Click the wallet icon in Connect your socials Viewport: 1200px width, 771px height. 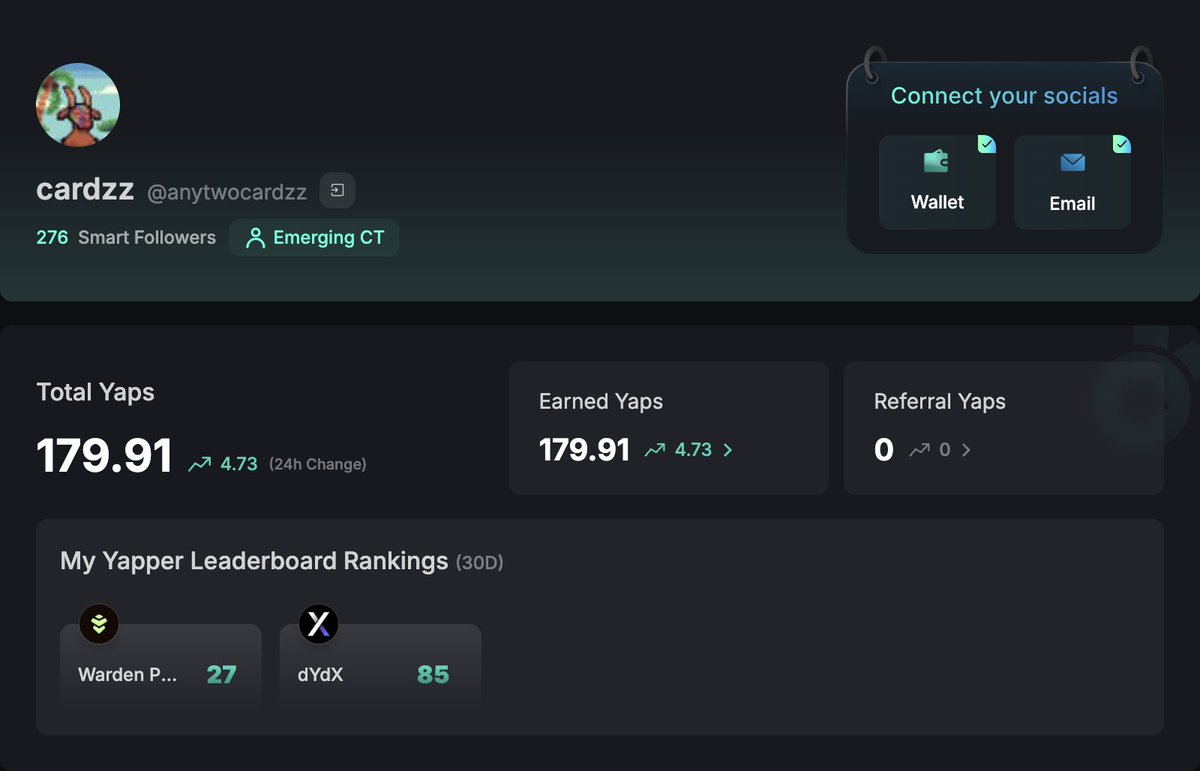(x=936, y=161)
